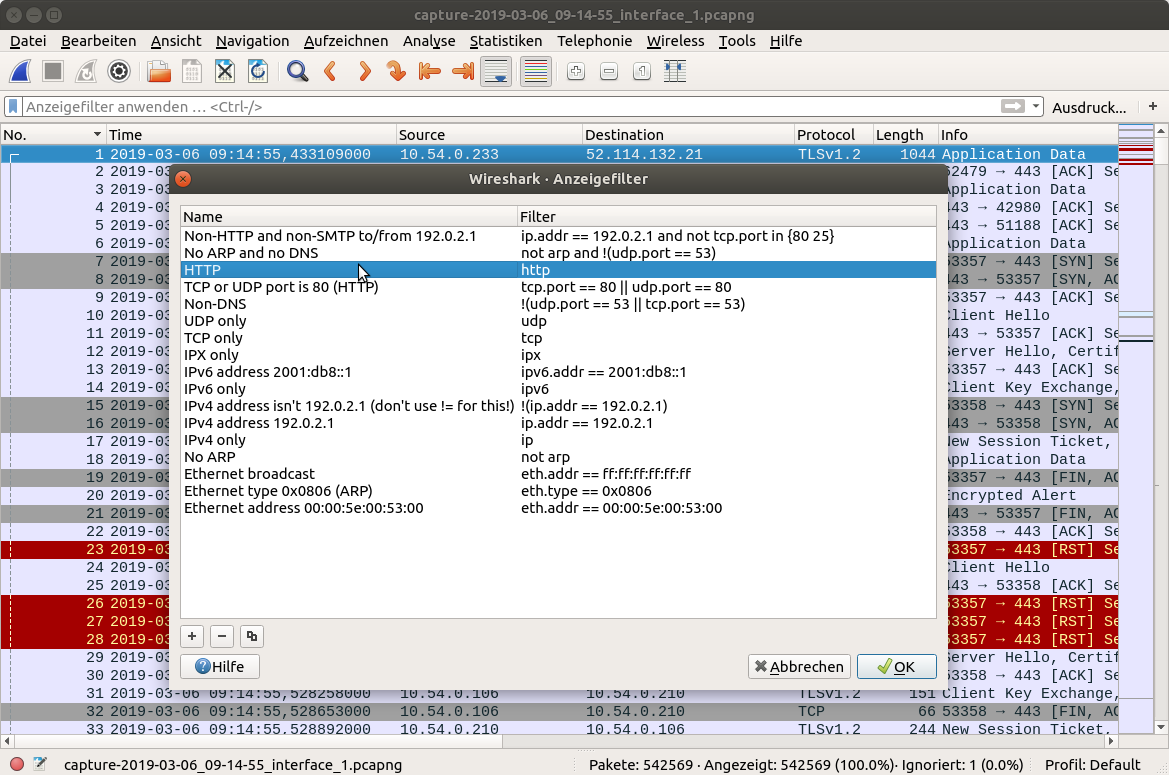Confirm the dialog with OK
Image resolution: width=1169 pixels, height=775 pixels.
pyautogui.click(x=896, y=667)
